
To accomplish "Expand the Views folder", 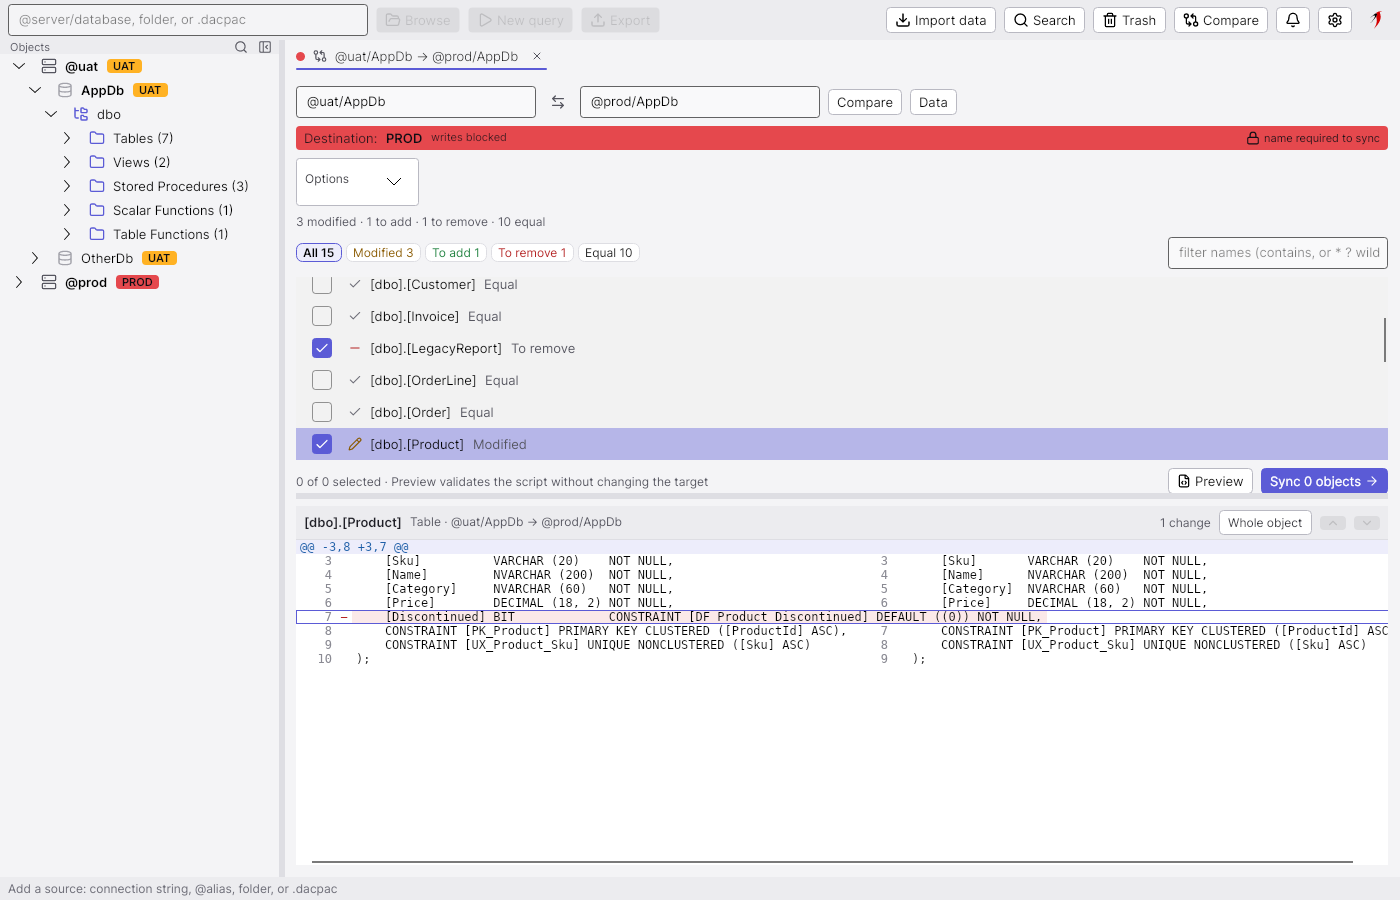I will 67,162.
